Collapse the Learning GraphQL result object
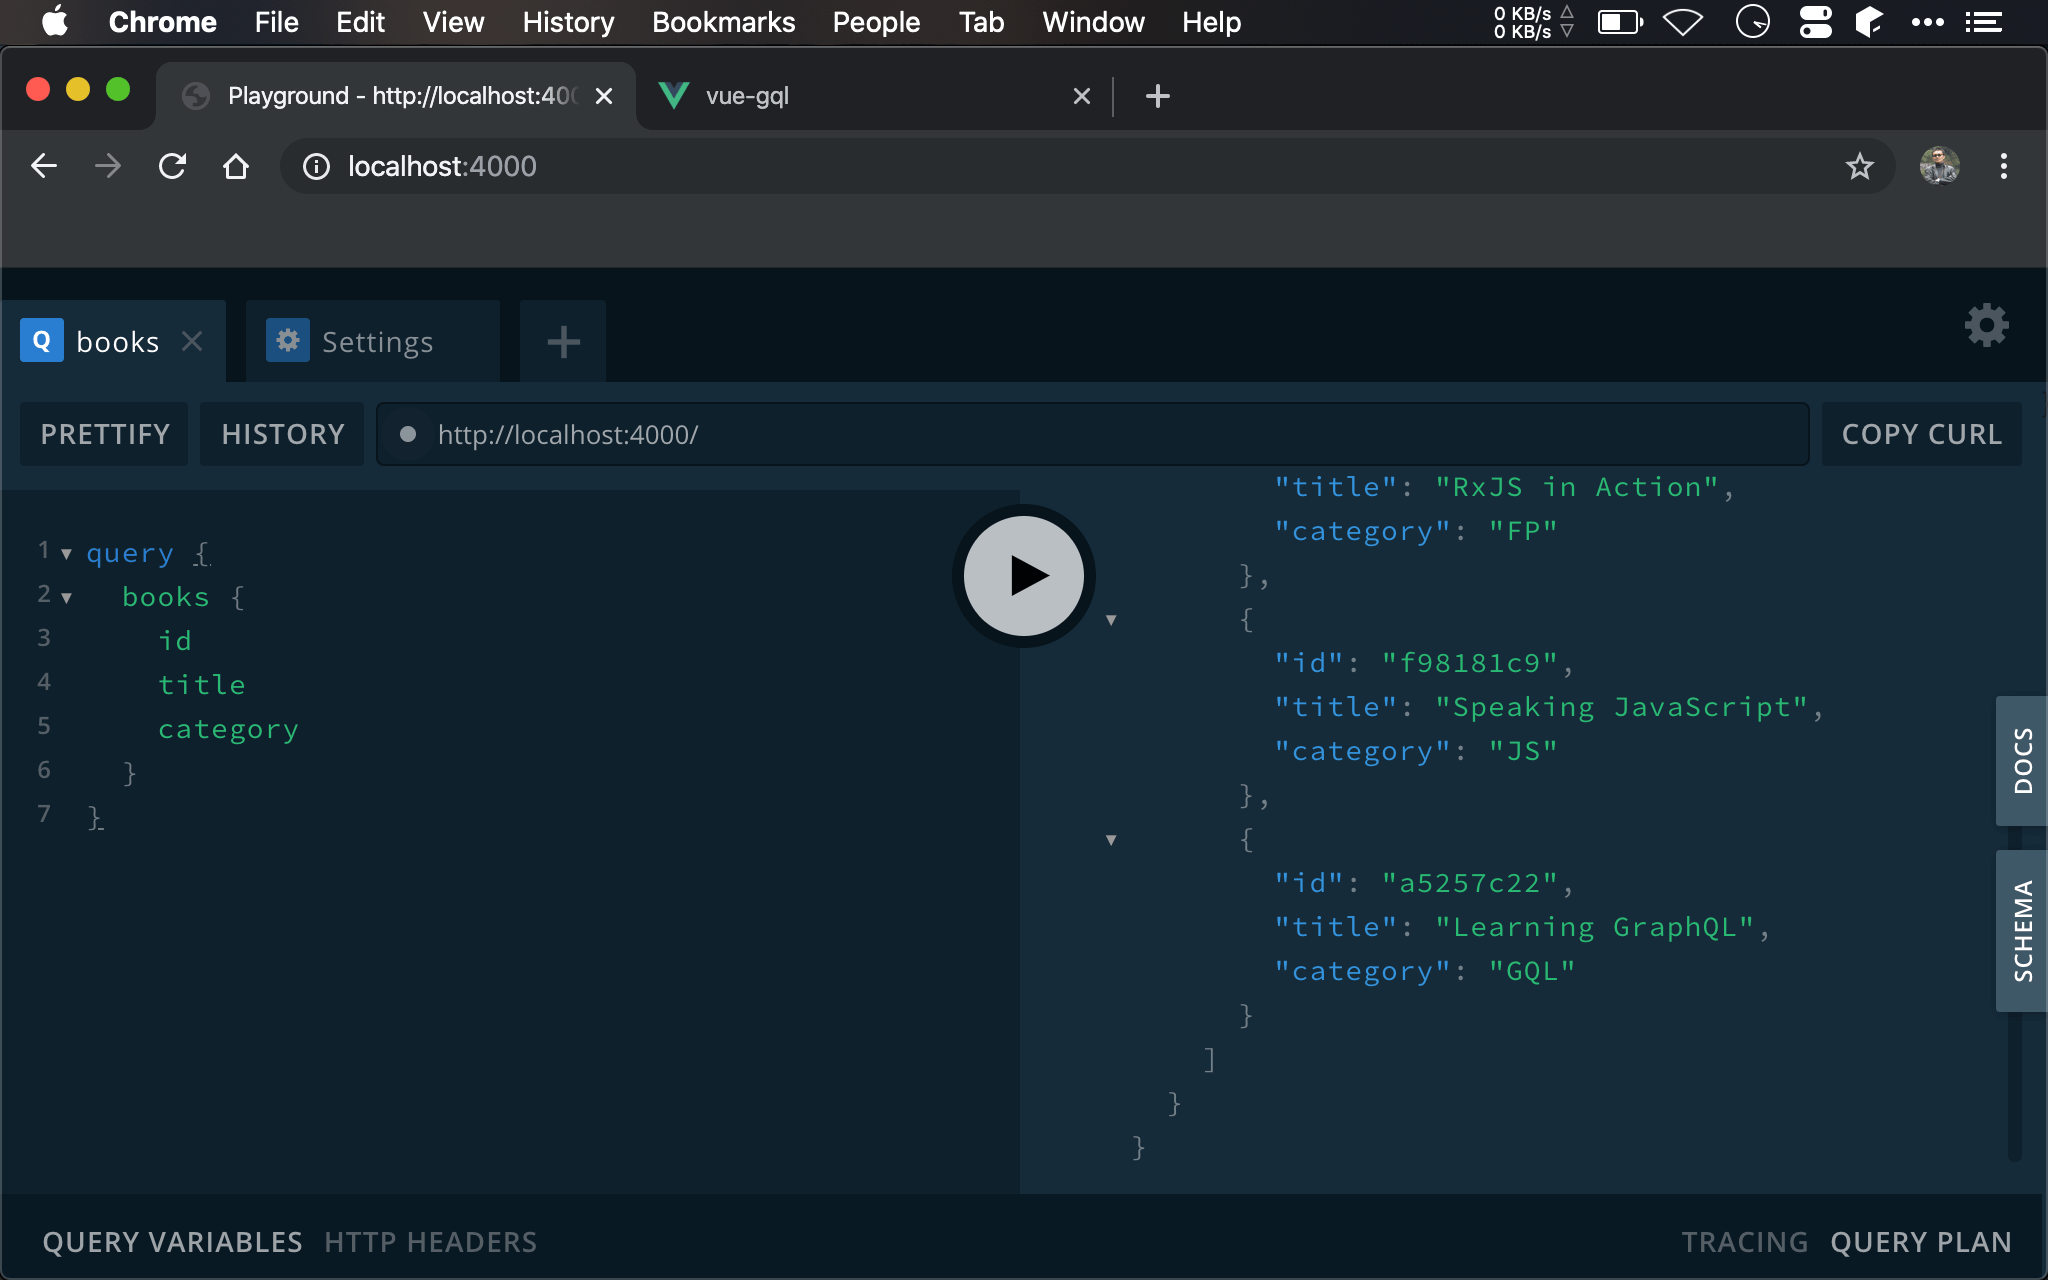This screenshot has height=1280, width=2048. 1111,840
